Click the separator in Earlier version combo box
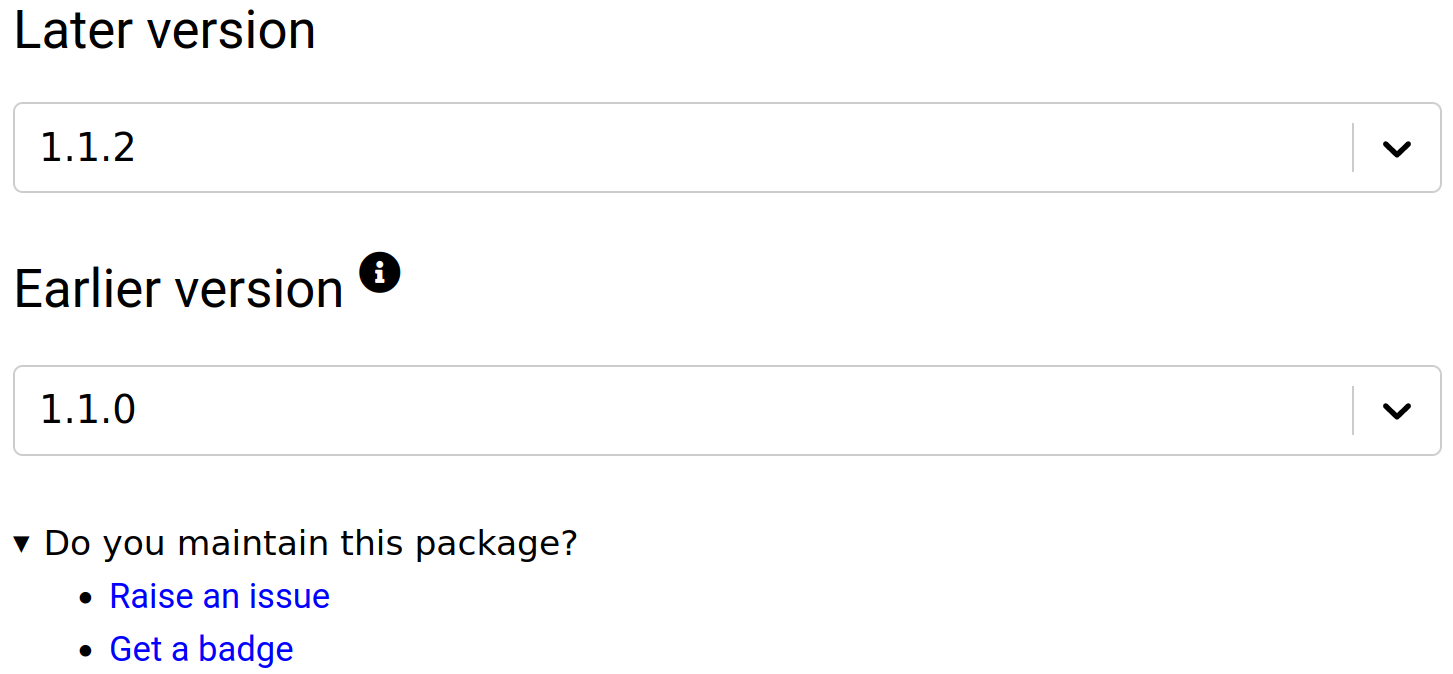 tap(1353, 410)
